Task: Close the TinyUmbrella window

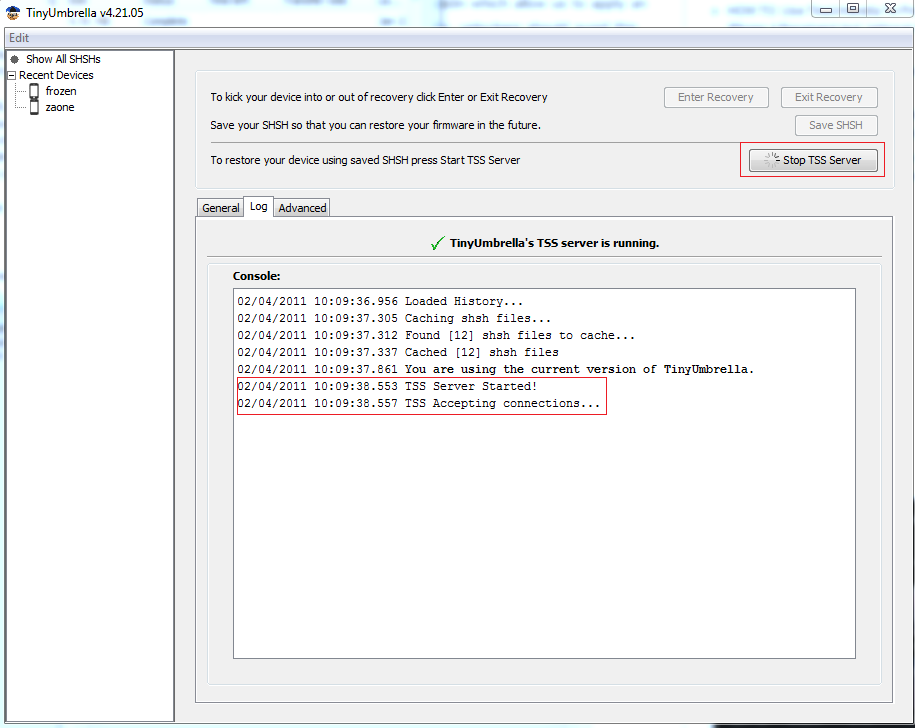Action: coord(890,9)
